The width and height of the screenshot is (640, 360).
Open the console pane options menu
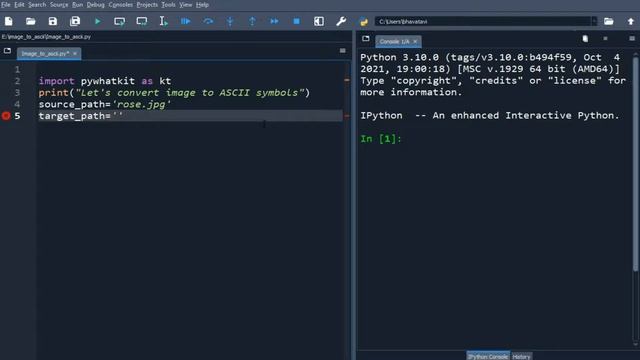[632, 38]
